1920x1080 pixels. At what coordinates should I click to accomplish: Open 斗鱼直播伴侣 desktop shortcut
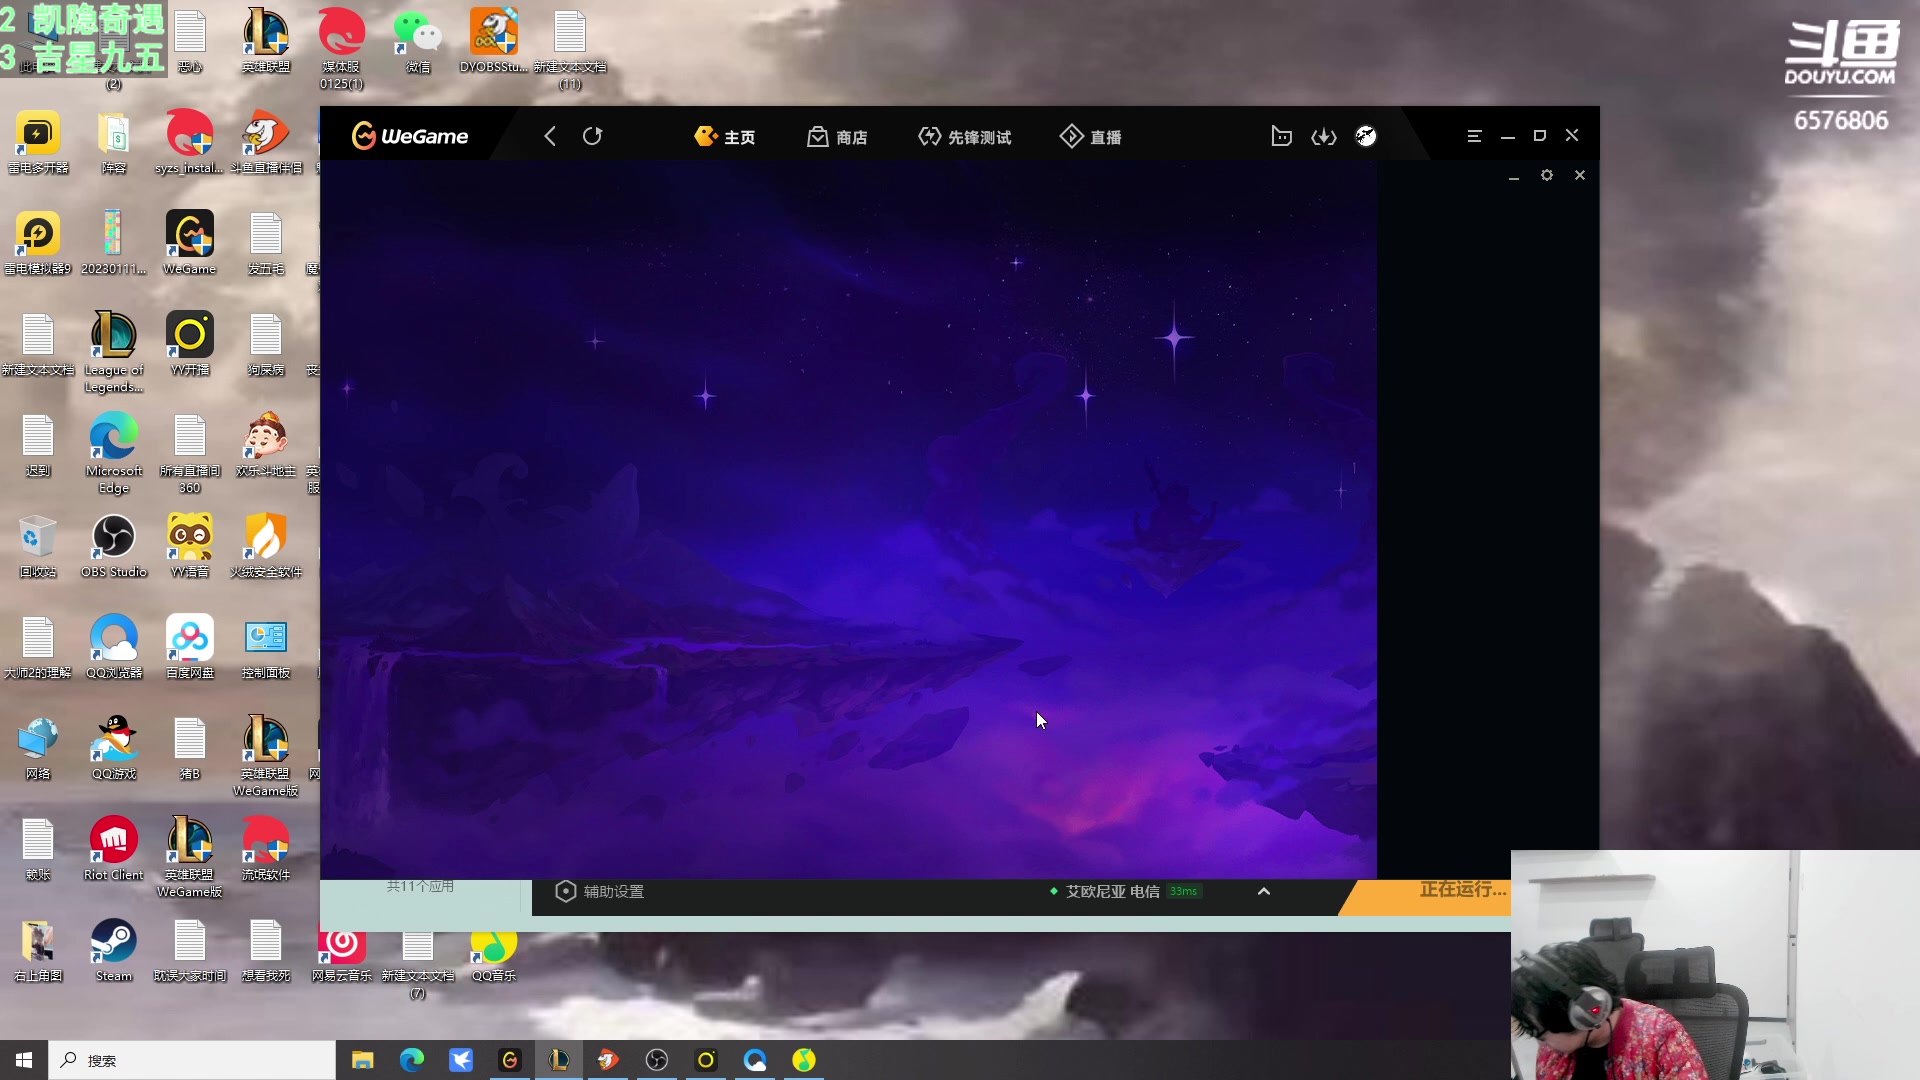point(266,143)
